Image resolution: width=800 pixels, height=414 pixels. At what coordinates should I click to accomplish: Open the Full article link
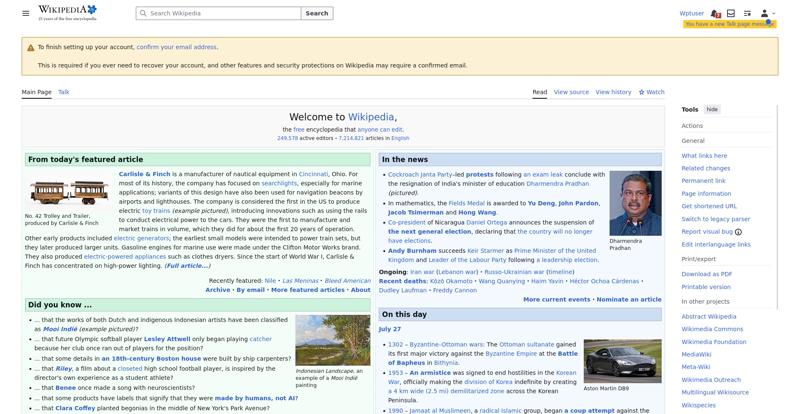(187, 266)
